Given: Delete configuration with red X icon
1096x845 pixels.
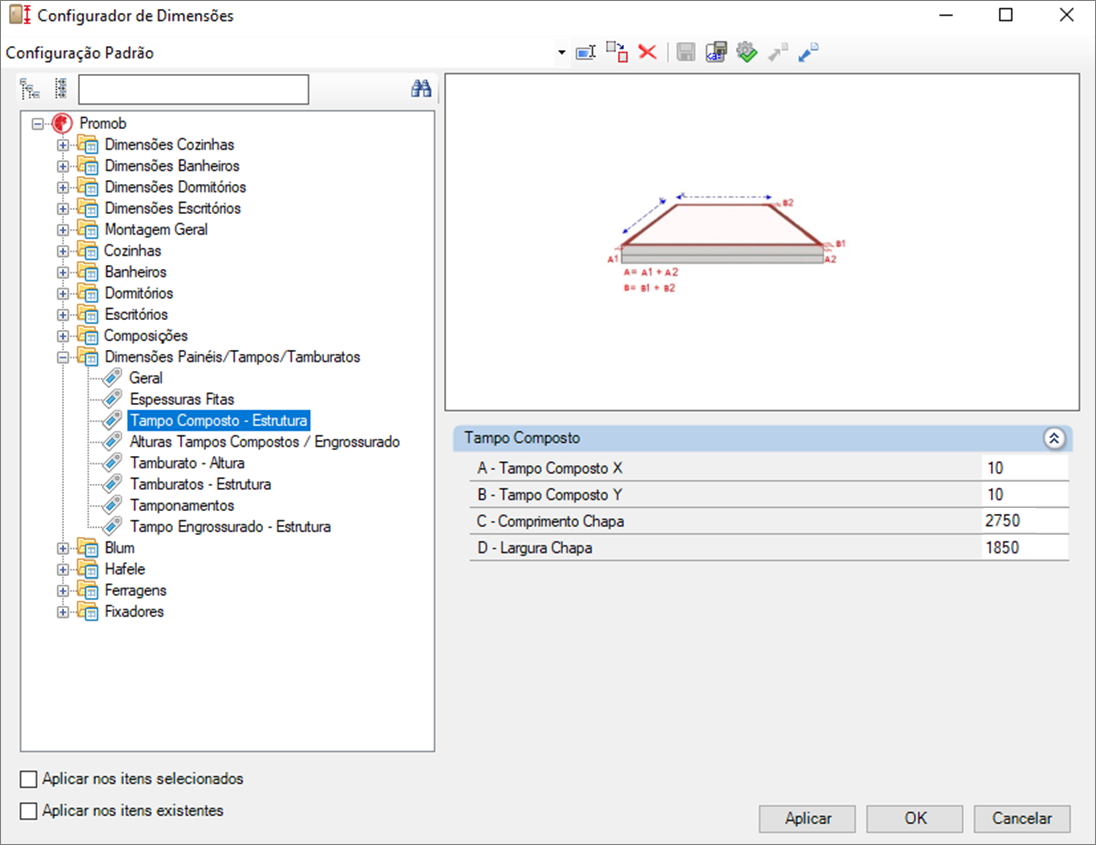Looking at the screenshot, I should click(648, 52).
